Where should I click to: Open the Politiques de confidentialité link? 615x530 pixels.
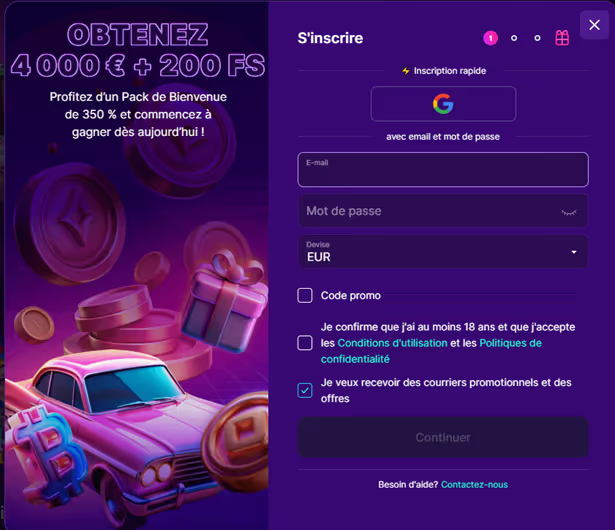[x=431, y=351]
